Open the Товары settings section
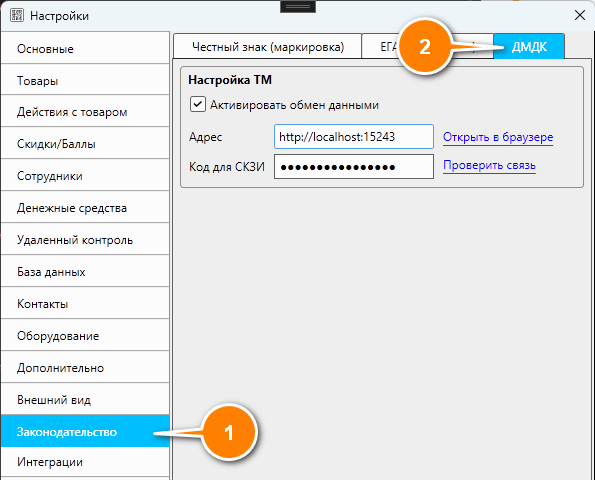The image size is (595, 480). [85, 80]
